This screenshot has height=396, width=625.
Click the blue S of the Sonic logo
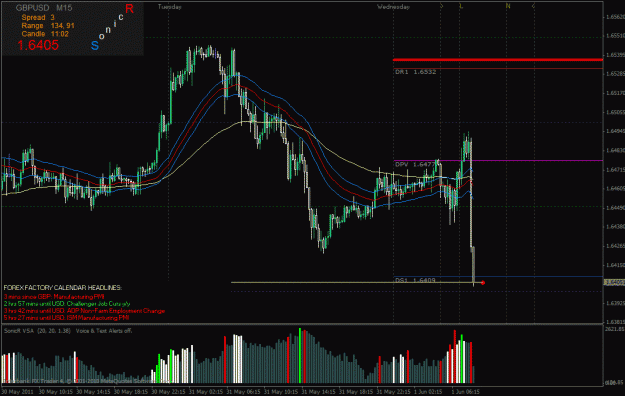point(94,45)
